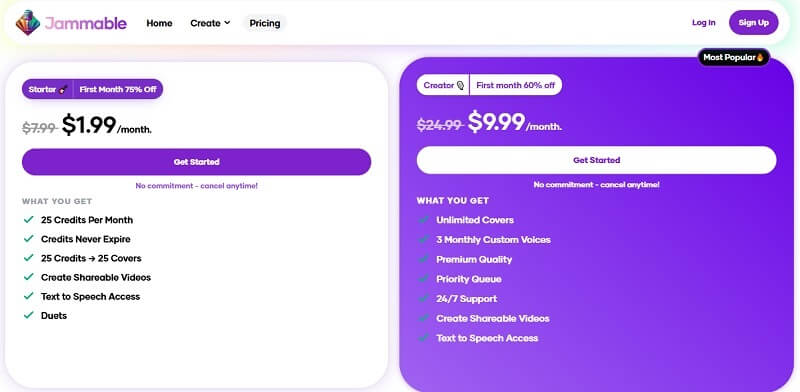800x392 pixels.
Task: Click checkmark beside 25 Credits Per Month
Action: tap(29, 220)
